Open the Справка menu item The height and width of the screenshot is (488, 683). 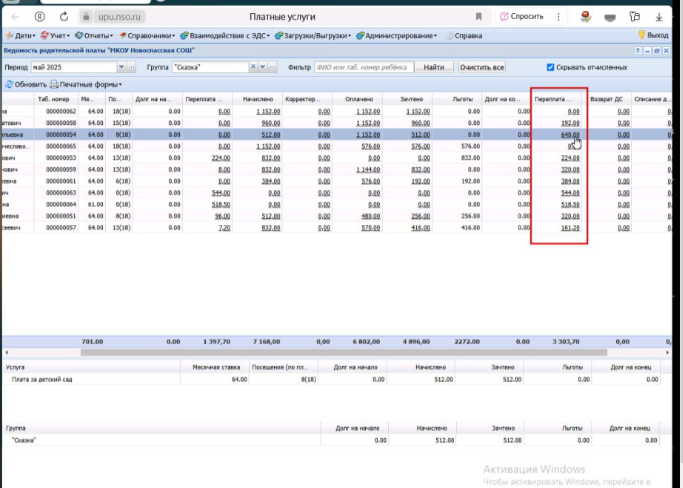click(x=464, y=36)
